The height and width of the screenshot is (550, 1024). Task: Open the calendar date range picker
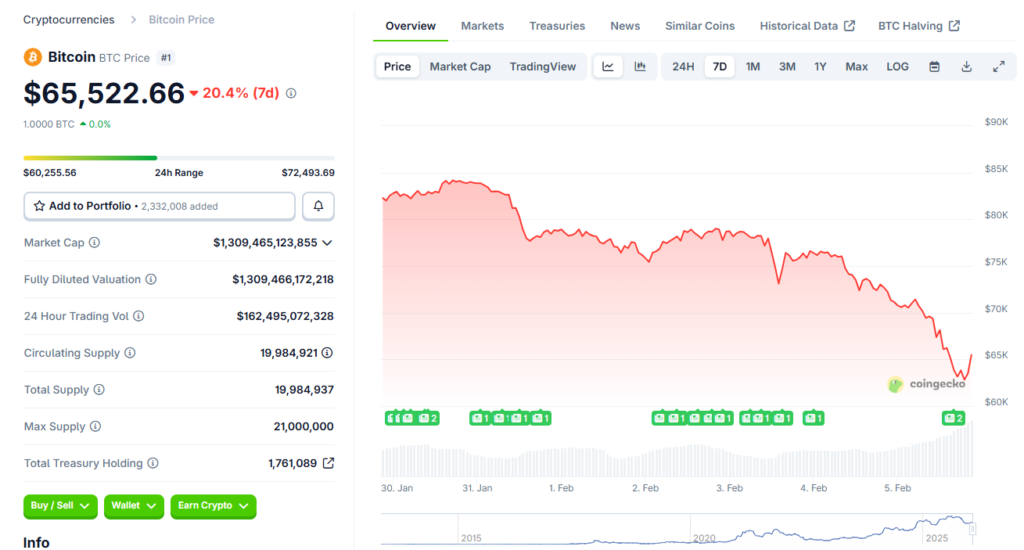(934, 67)
